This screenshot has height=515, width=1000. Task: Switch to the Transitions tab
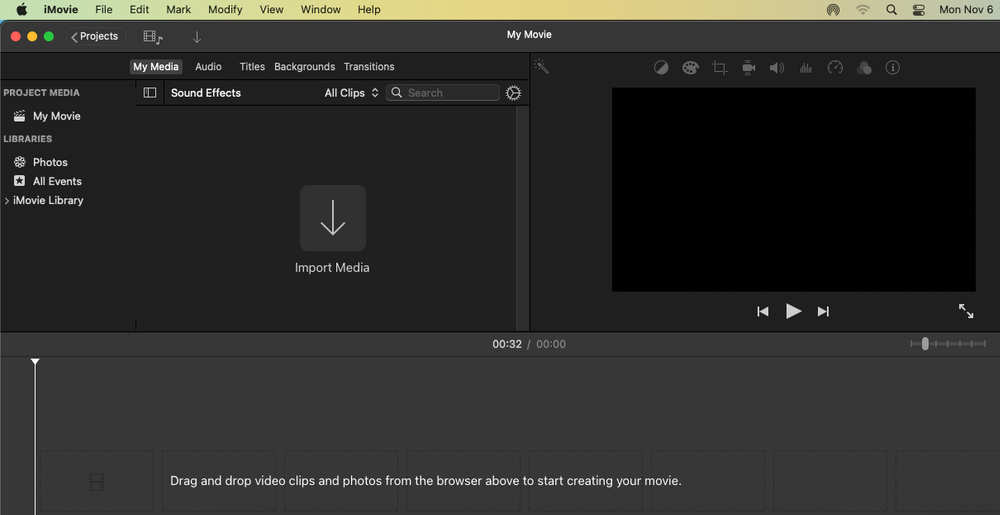click(369, 66)
